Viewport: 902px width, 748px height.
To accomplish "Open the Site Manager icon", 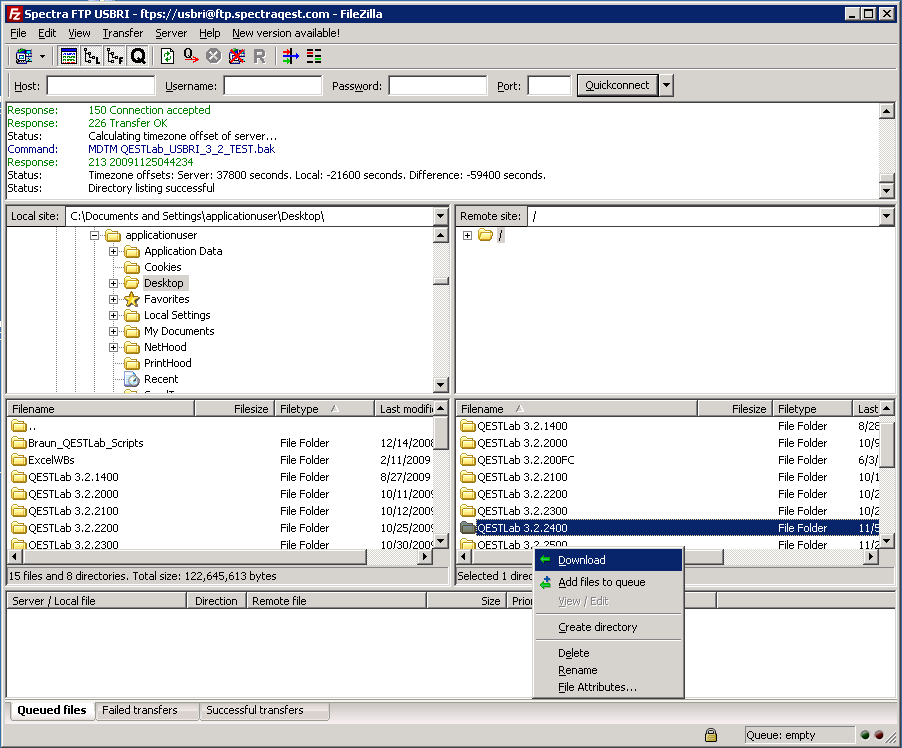I will 23,57.
